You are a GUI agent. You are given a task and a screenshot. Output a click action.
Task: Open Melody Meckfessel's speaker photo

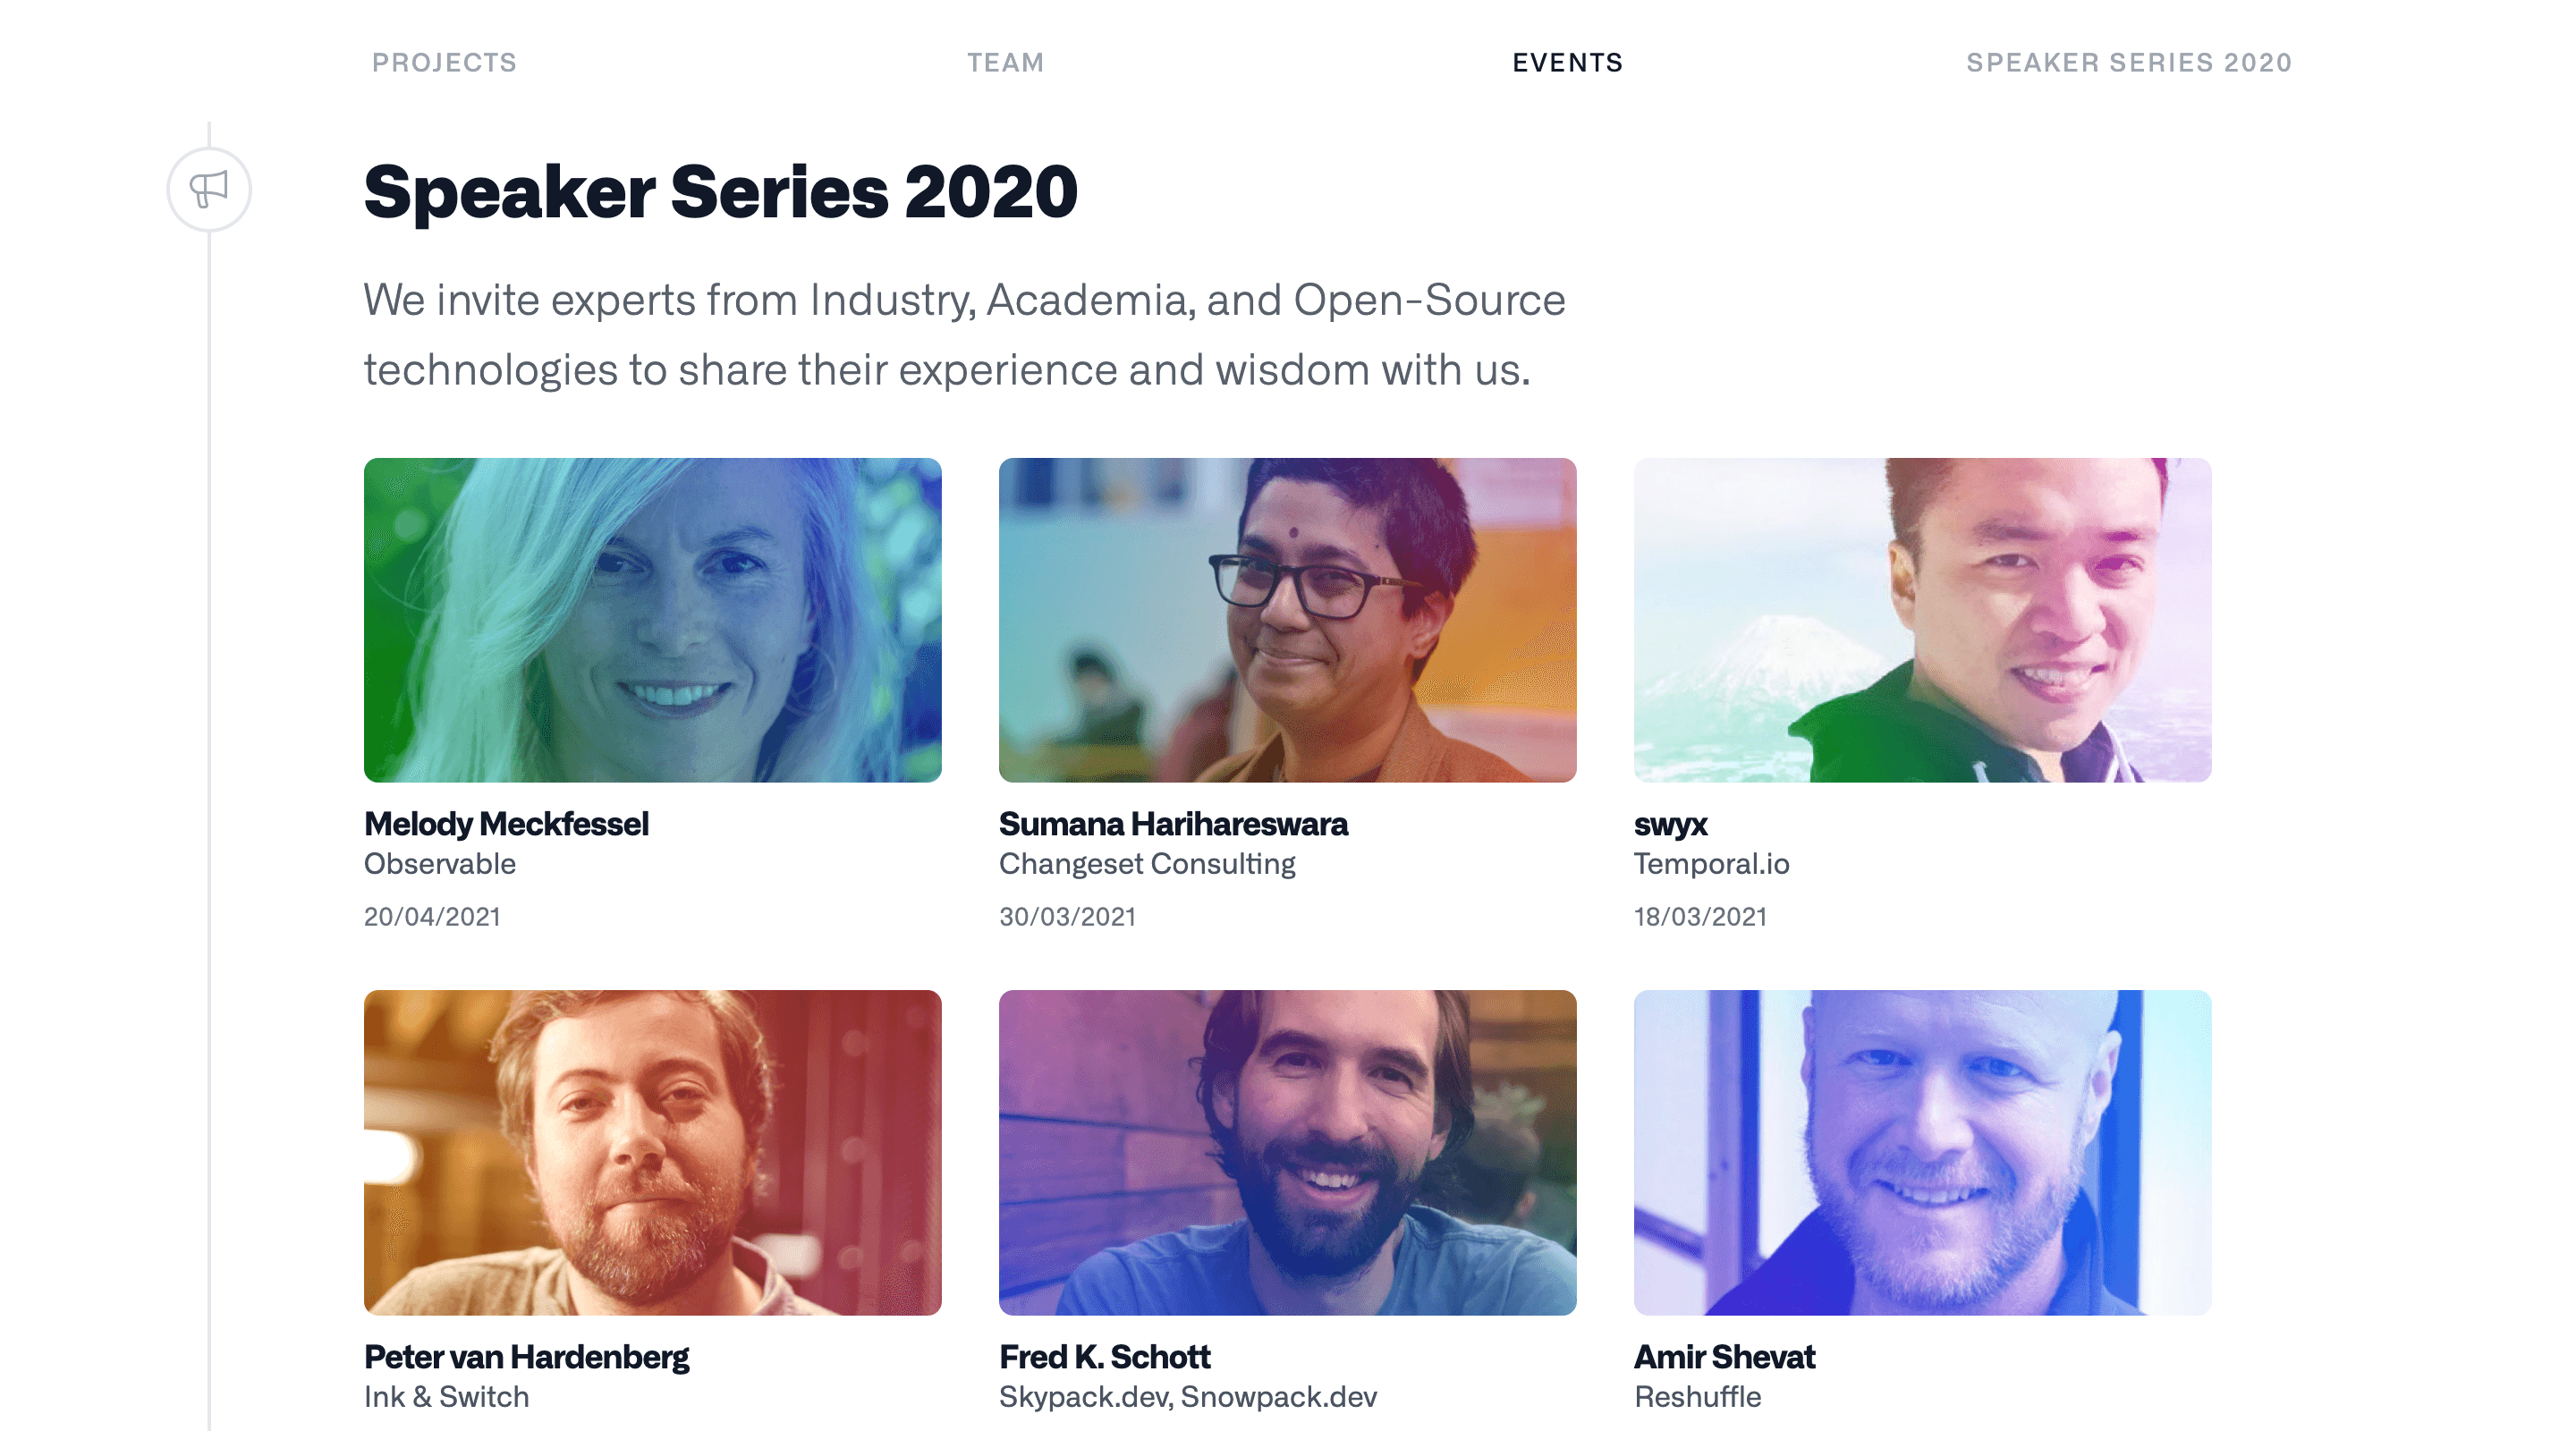652,620
